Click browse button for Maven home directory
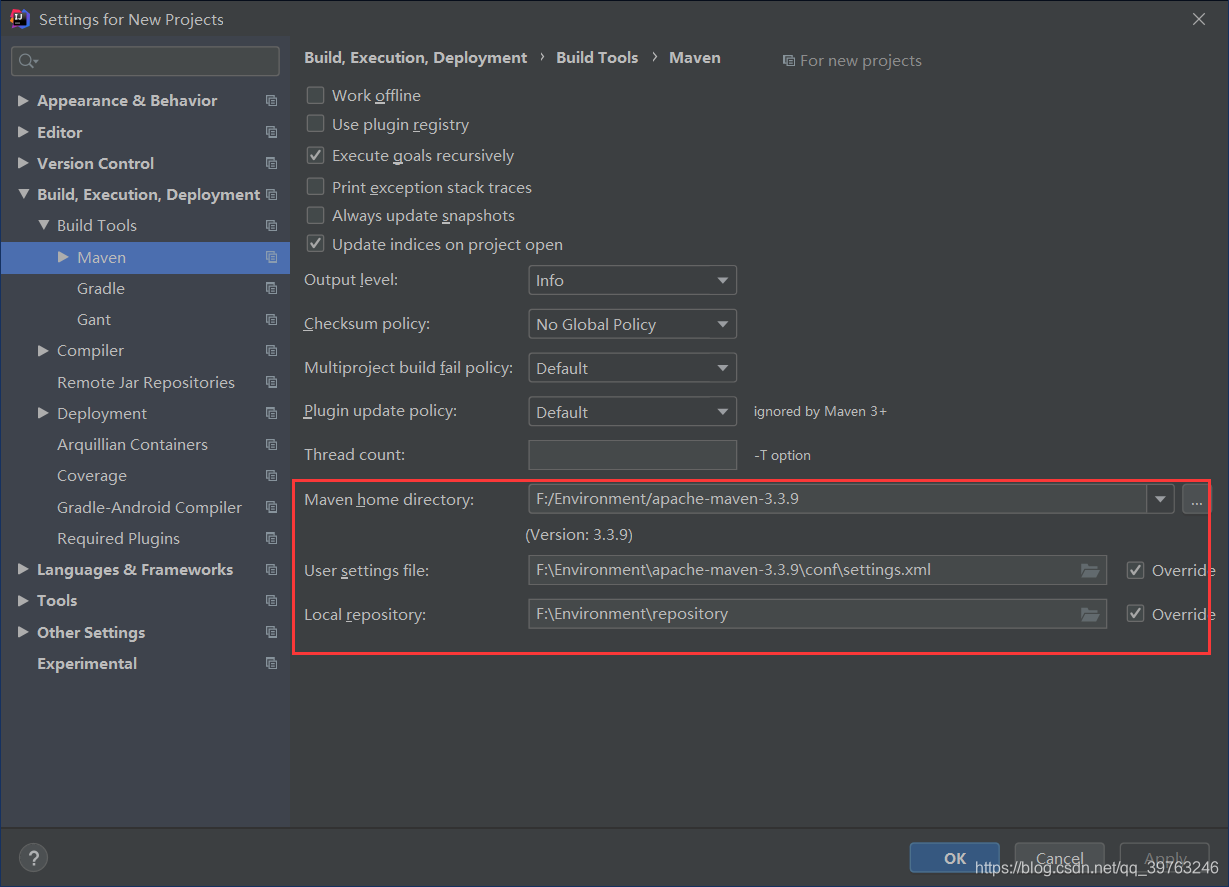1229x887 pixels. [1196, 498]
